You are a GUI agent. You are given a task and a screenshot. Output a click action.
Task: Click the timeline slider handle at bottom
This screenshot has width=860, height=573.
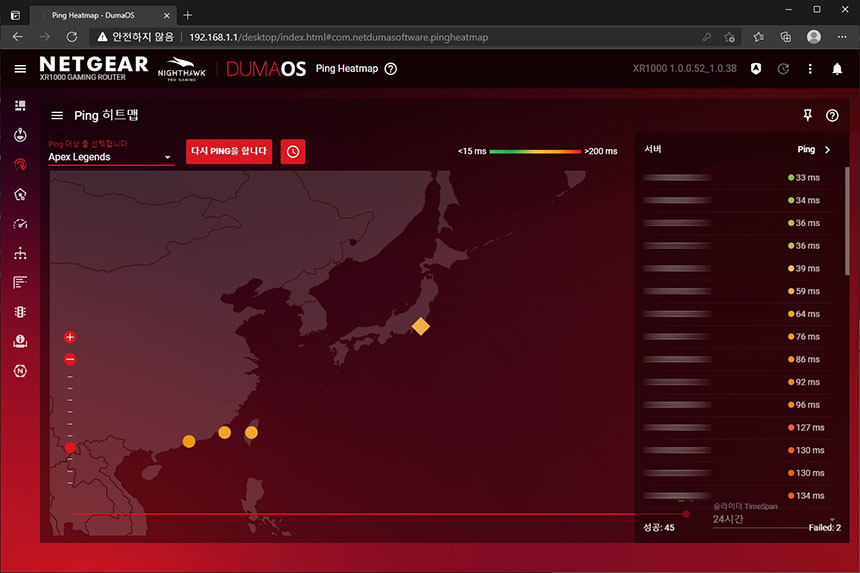click(x=686, y=514)
